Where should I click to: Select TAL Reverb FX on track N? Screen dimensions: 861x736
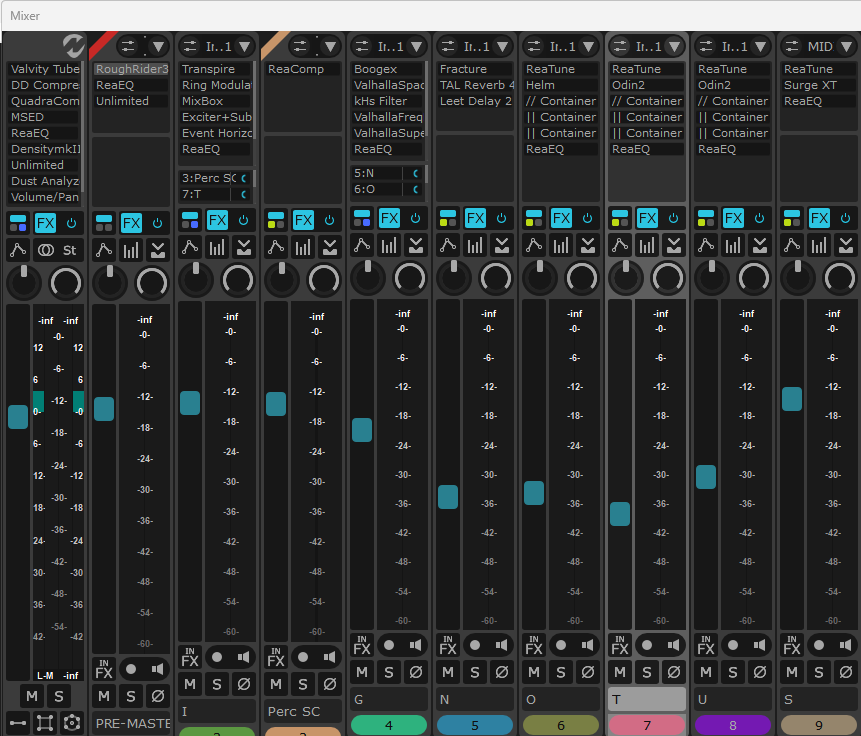pyautogui.click(x=476, y=85)
